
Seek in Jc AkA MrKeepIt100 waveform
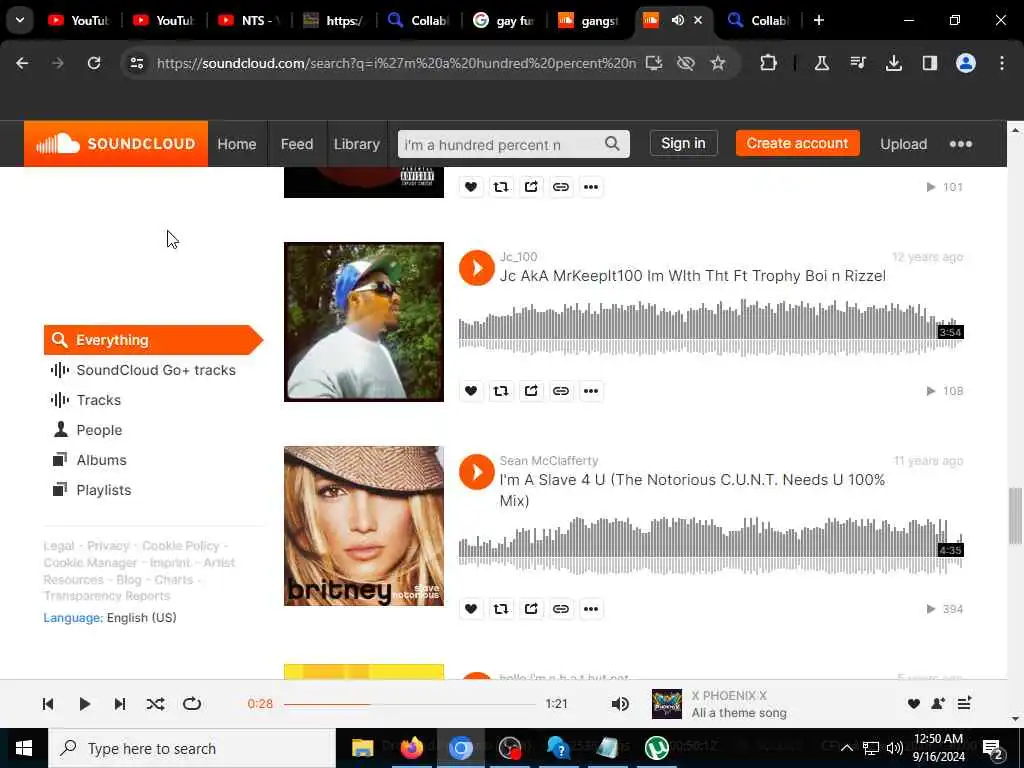(711, 328)
